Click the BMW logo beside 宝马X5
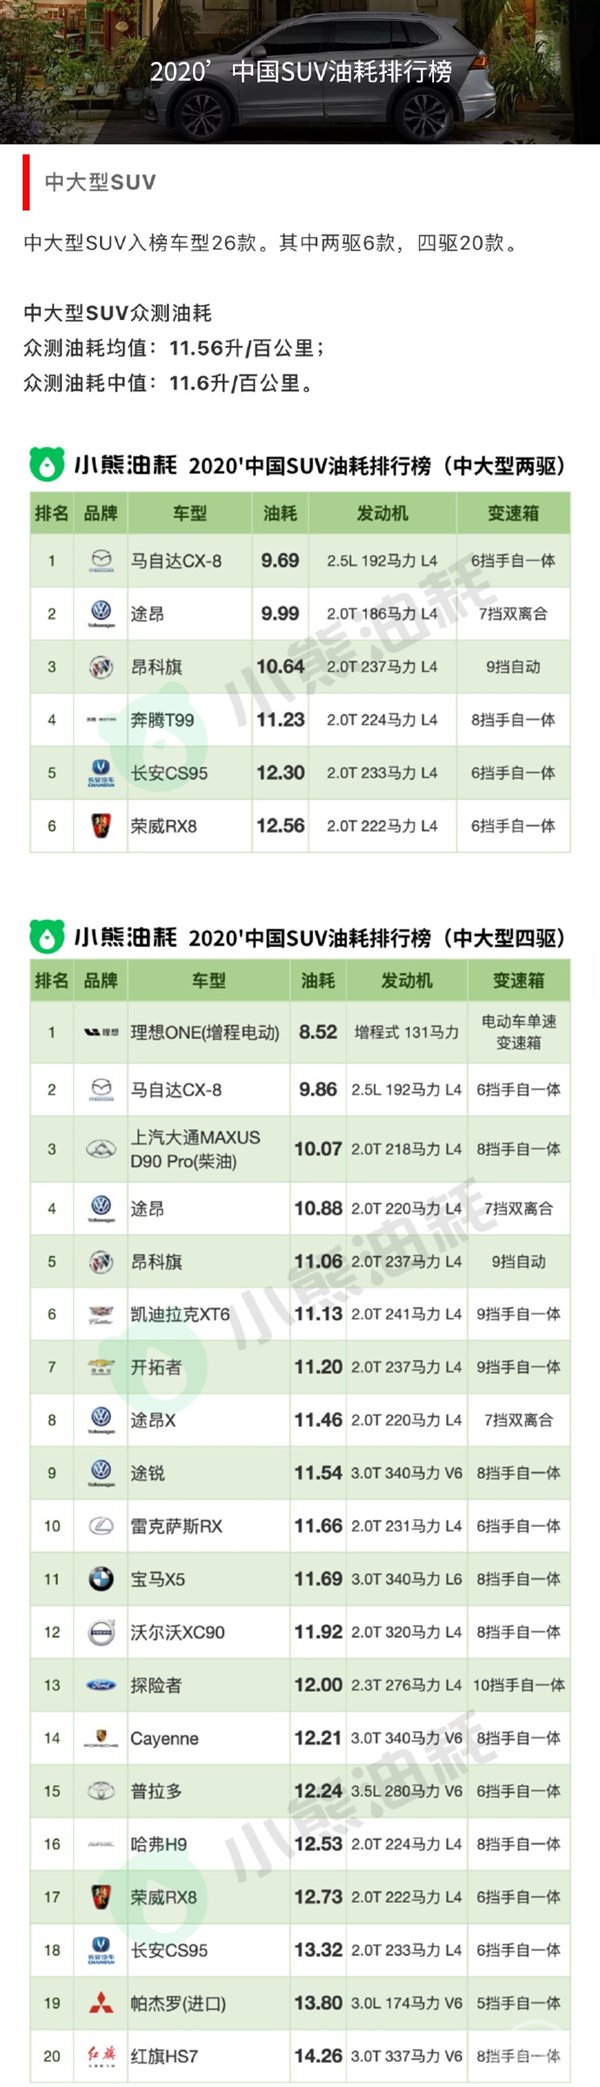Viewport: 600px width, 2087px height. pos(101,1579)
